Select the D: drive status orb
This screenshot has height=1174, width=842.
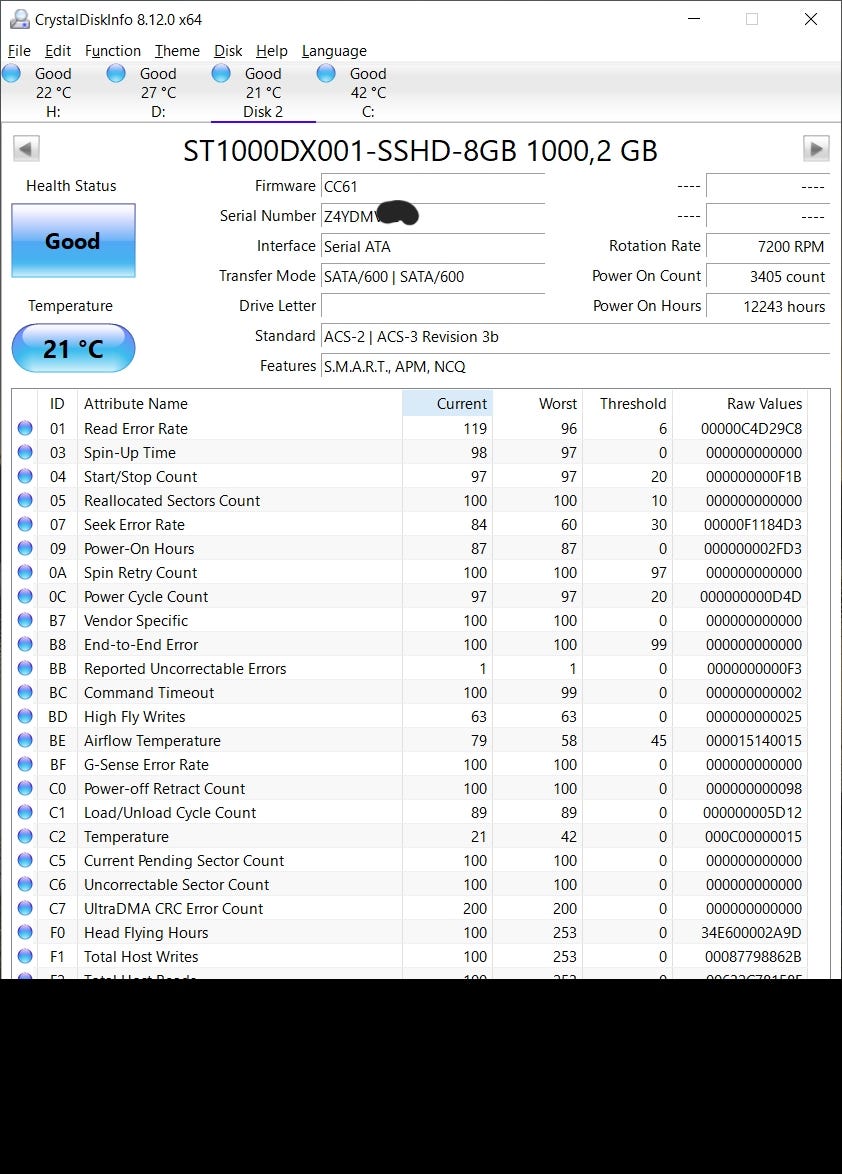pos(116,73)
